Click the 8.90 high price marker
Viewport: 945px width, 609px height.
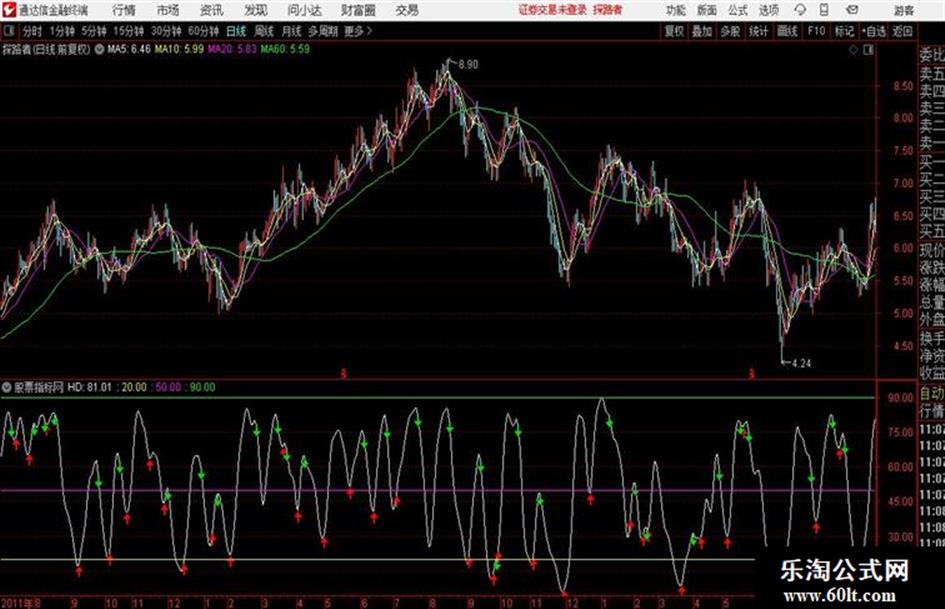point(468,65)
